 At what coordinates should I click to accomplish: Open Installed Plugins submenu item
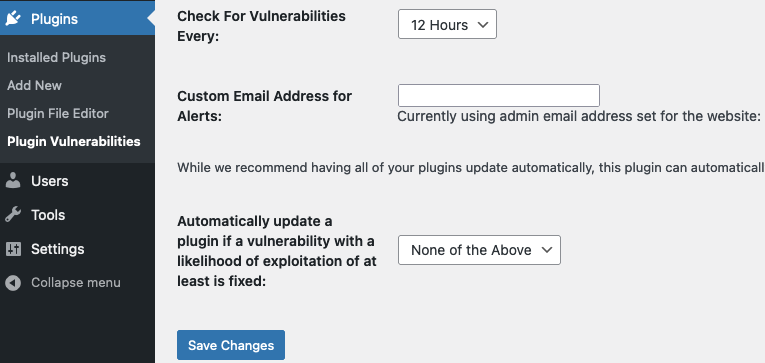point(57,58)
